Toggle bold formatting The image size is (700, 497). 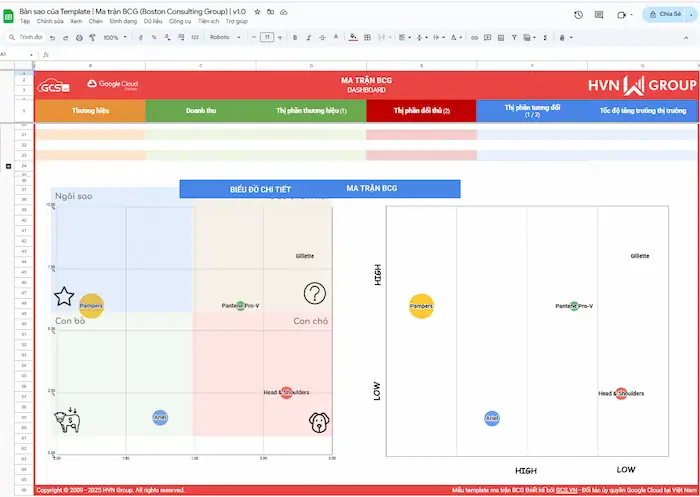tap(295, 37)
